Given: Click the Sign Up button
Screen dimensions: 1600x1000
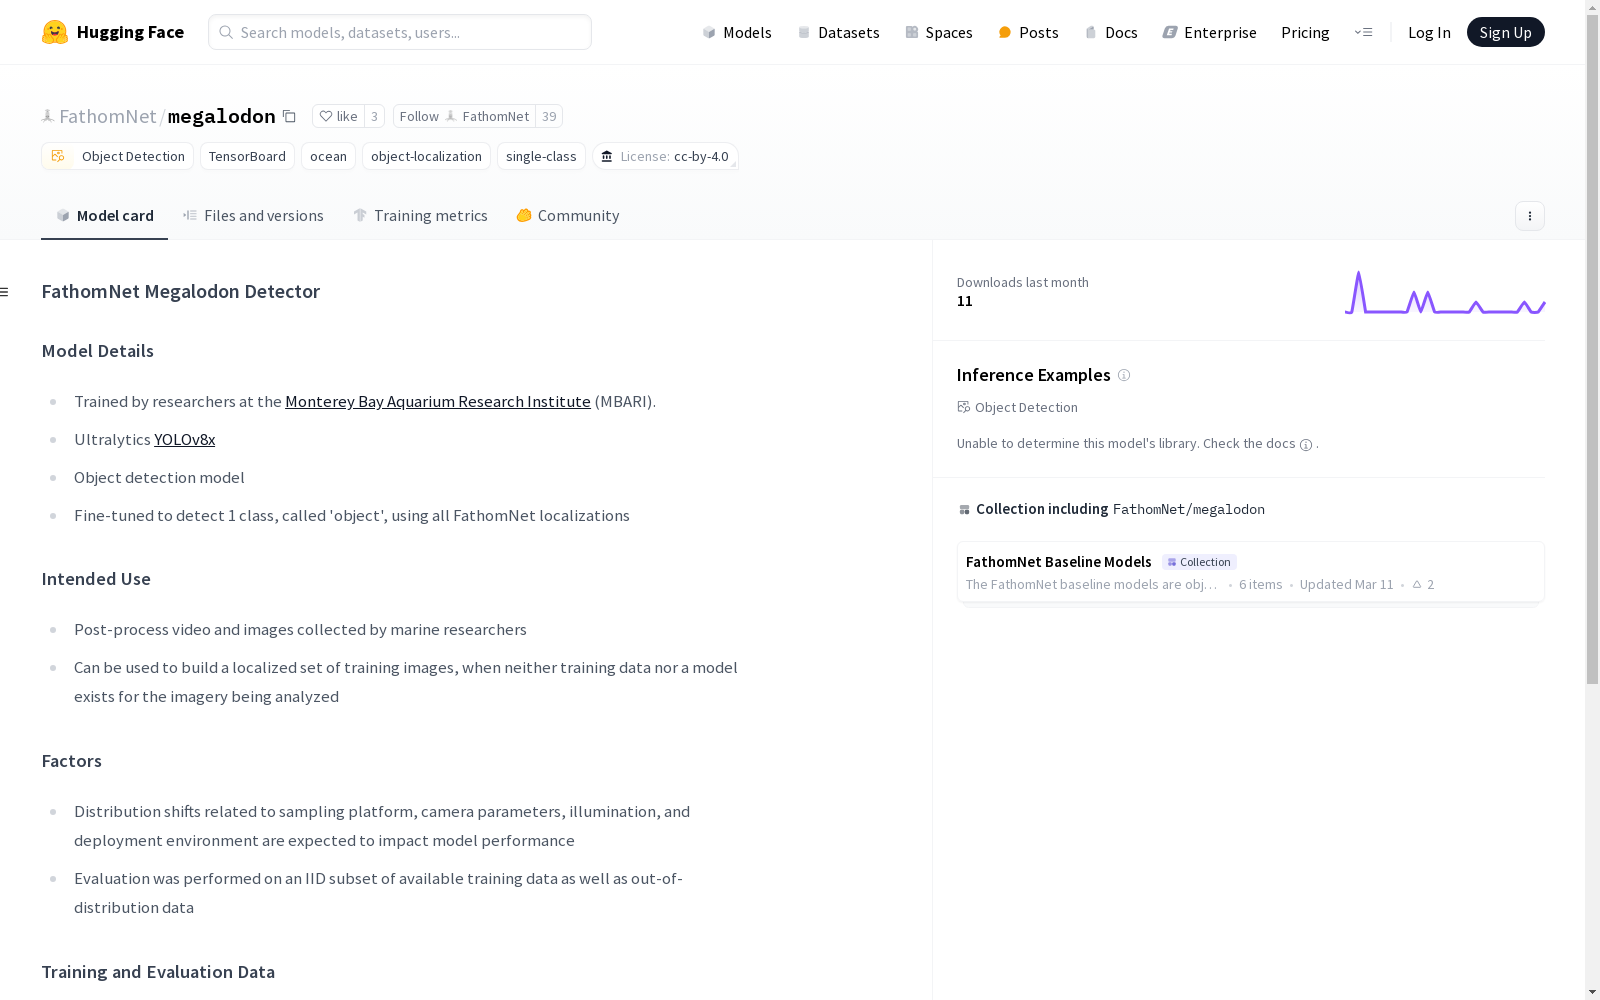Looking at the screenshot, I should (x=1505, y=32).
